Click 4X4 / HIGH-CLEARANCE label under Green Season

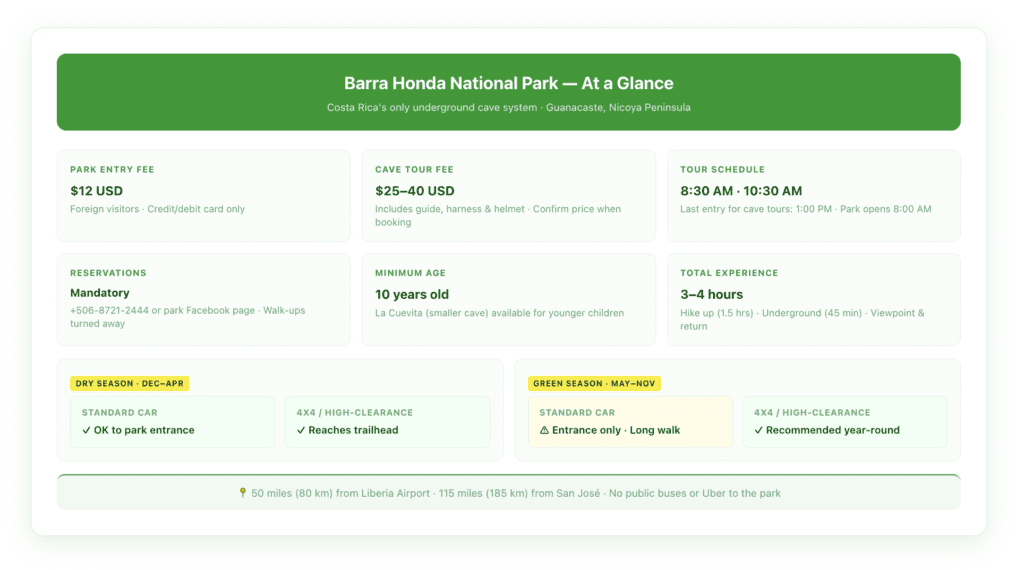coord(812,413)
